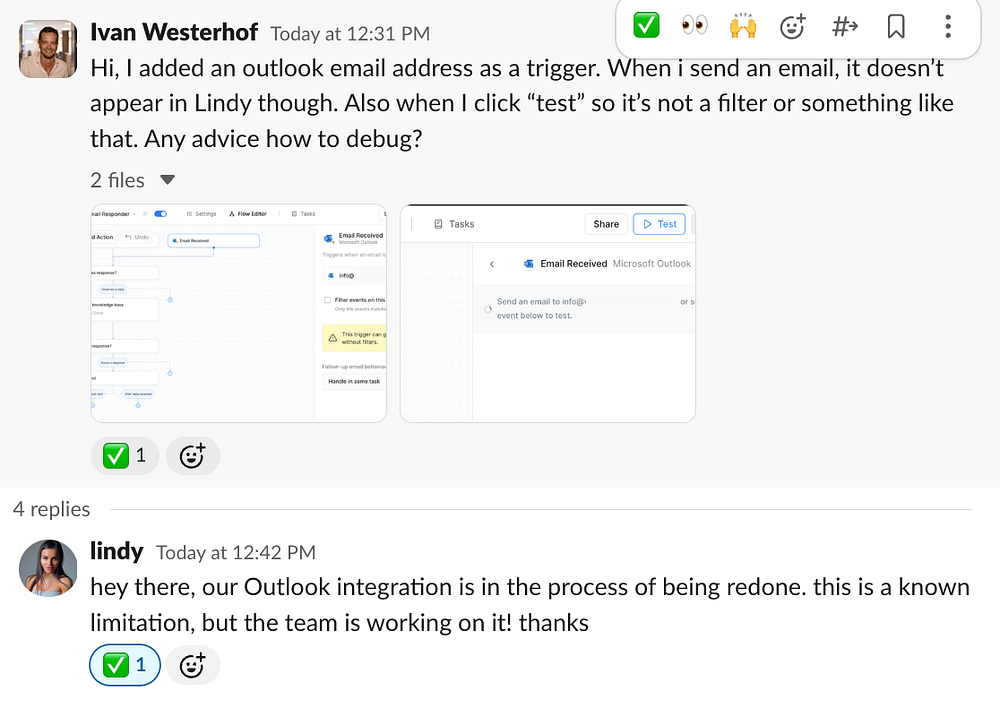Toggle check mark reaction on Ivan's message
This screenshot has width=1000, height=701.
coord(125,456)
